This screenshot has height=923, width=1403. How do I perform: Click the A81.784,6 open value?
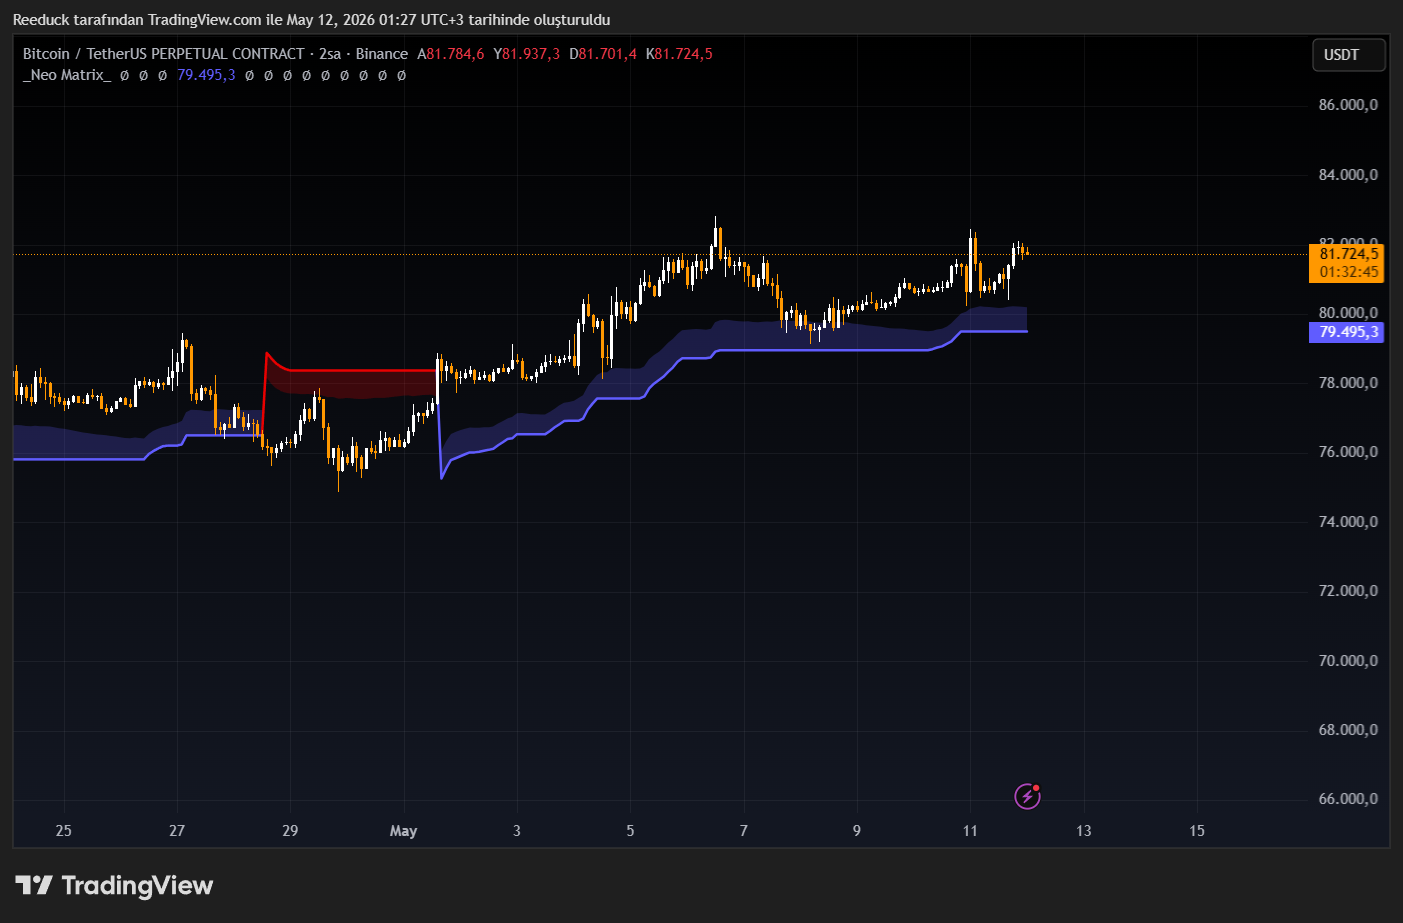click(451, 54)
